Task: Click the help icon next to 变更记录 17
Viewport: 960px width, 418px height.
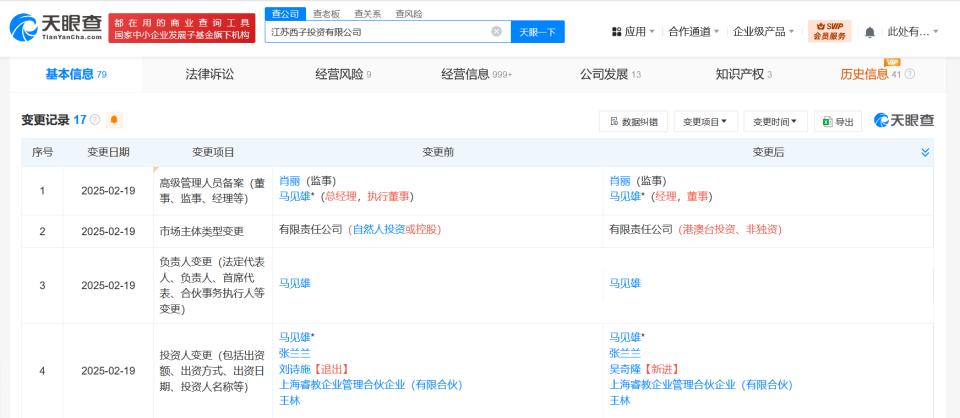Action: click(x=95, y=120)
